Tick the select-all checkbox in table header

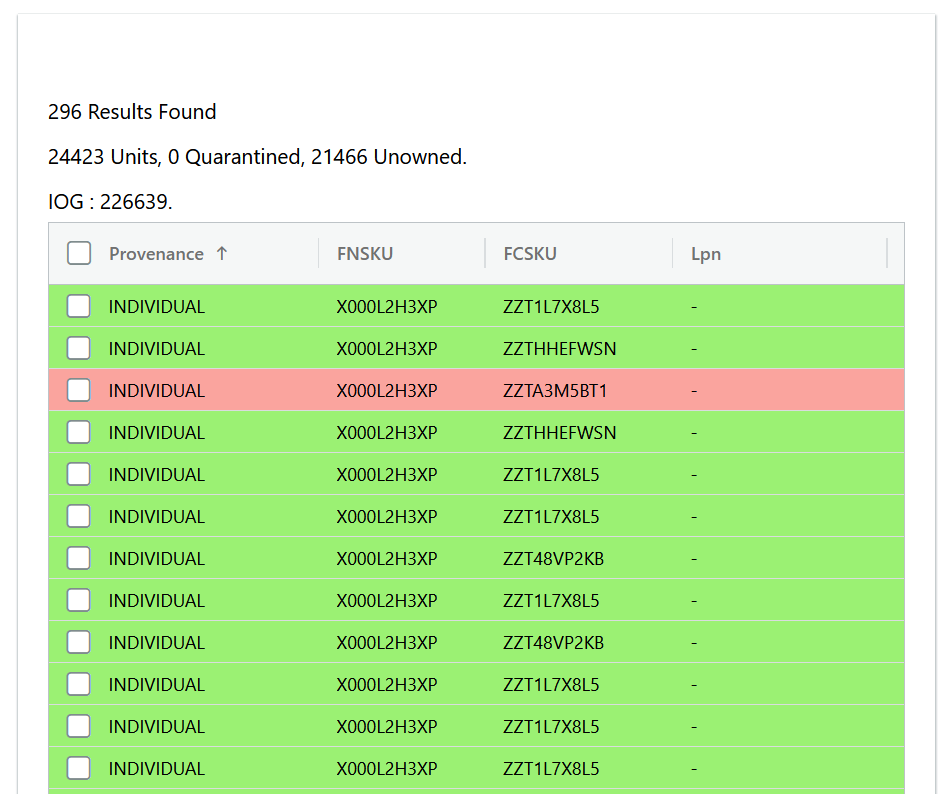79,253
